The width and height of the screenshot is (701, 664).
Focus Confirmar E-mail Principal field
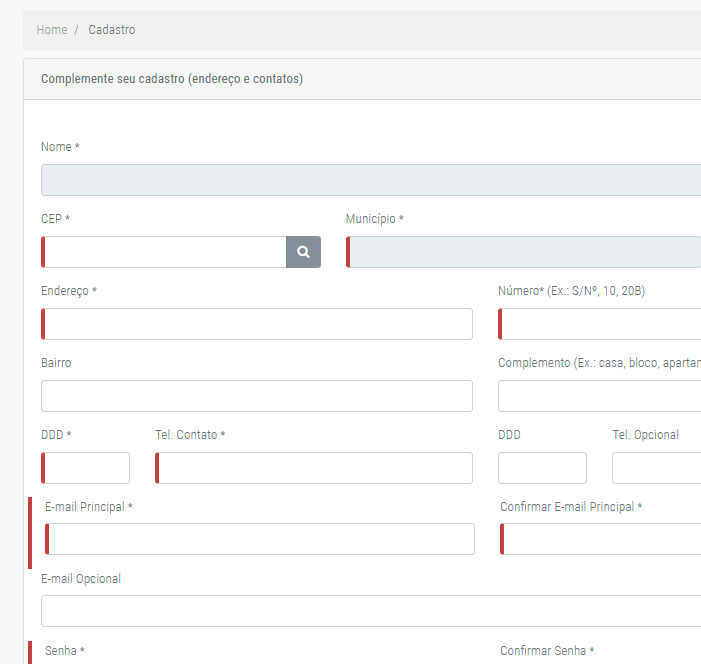coord(600,539)
